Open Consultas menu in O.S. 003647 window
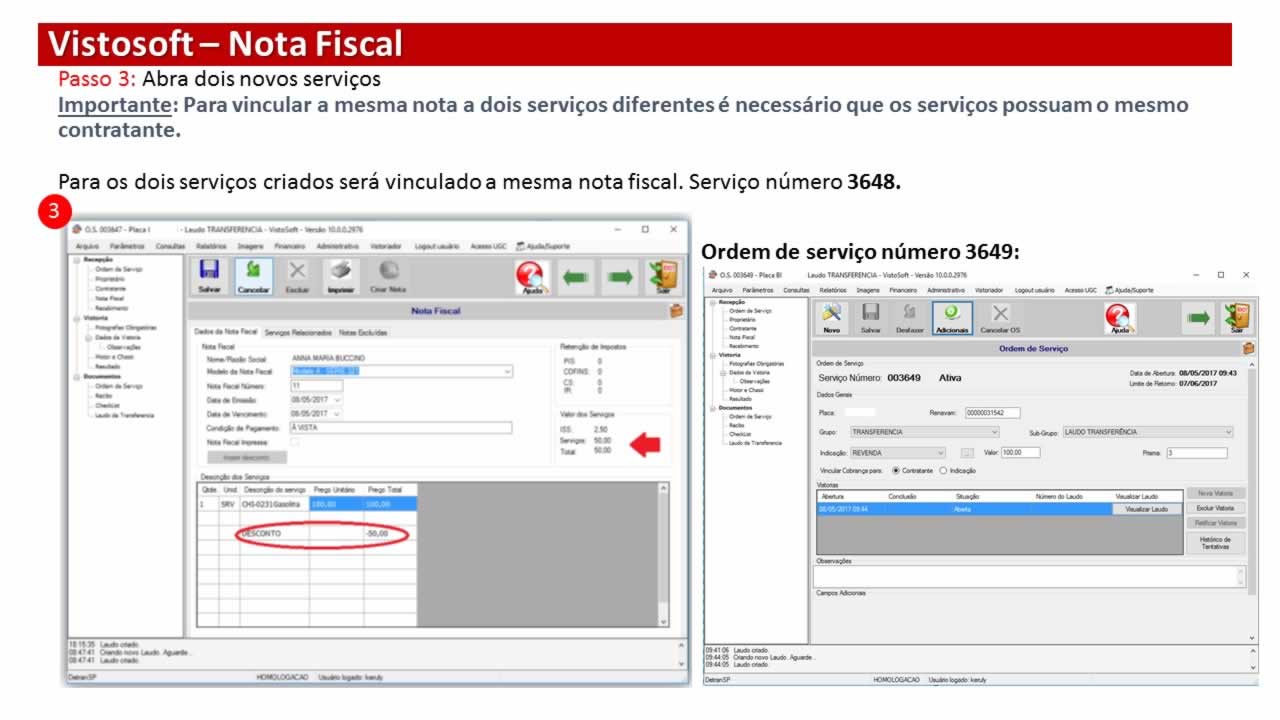Screen dimensions: 1280x720 pyautogui.click(x=170, y=246)
